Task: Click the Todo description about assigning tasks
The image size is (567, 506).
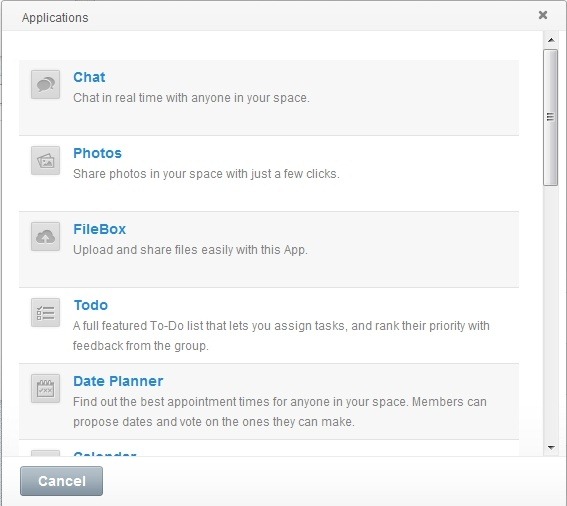Action: 281,336
